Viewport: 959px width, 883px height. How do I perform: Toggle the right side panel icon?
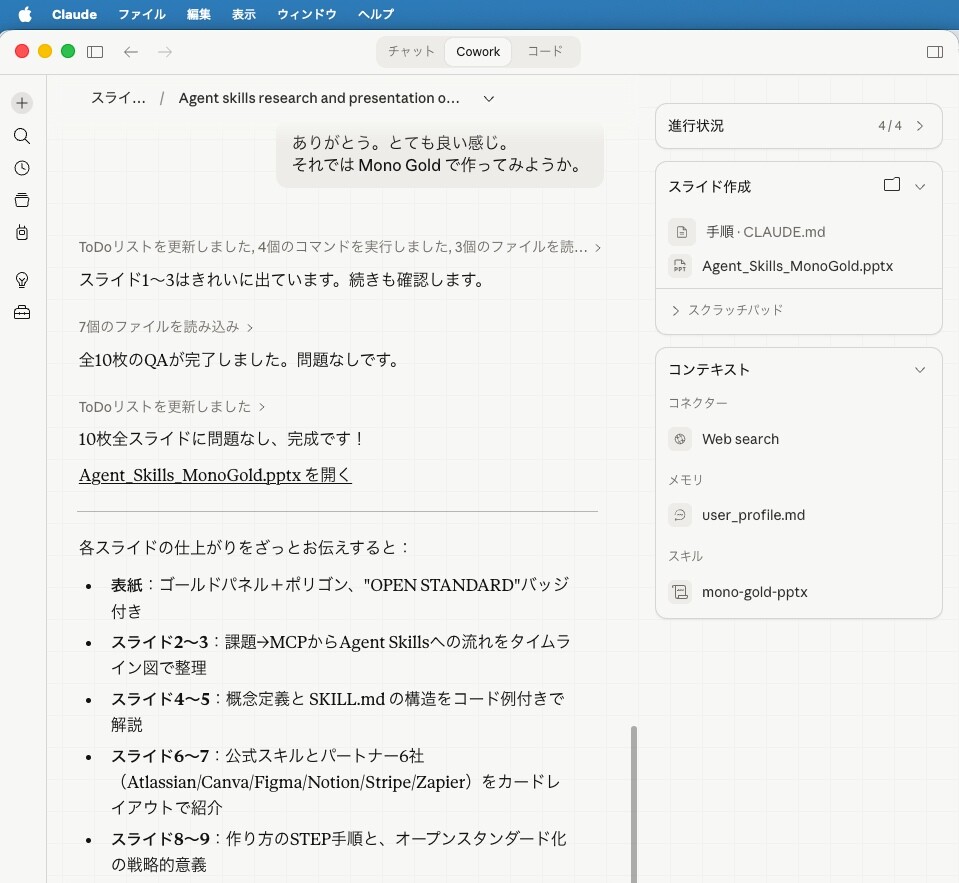[935, 52]
